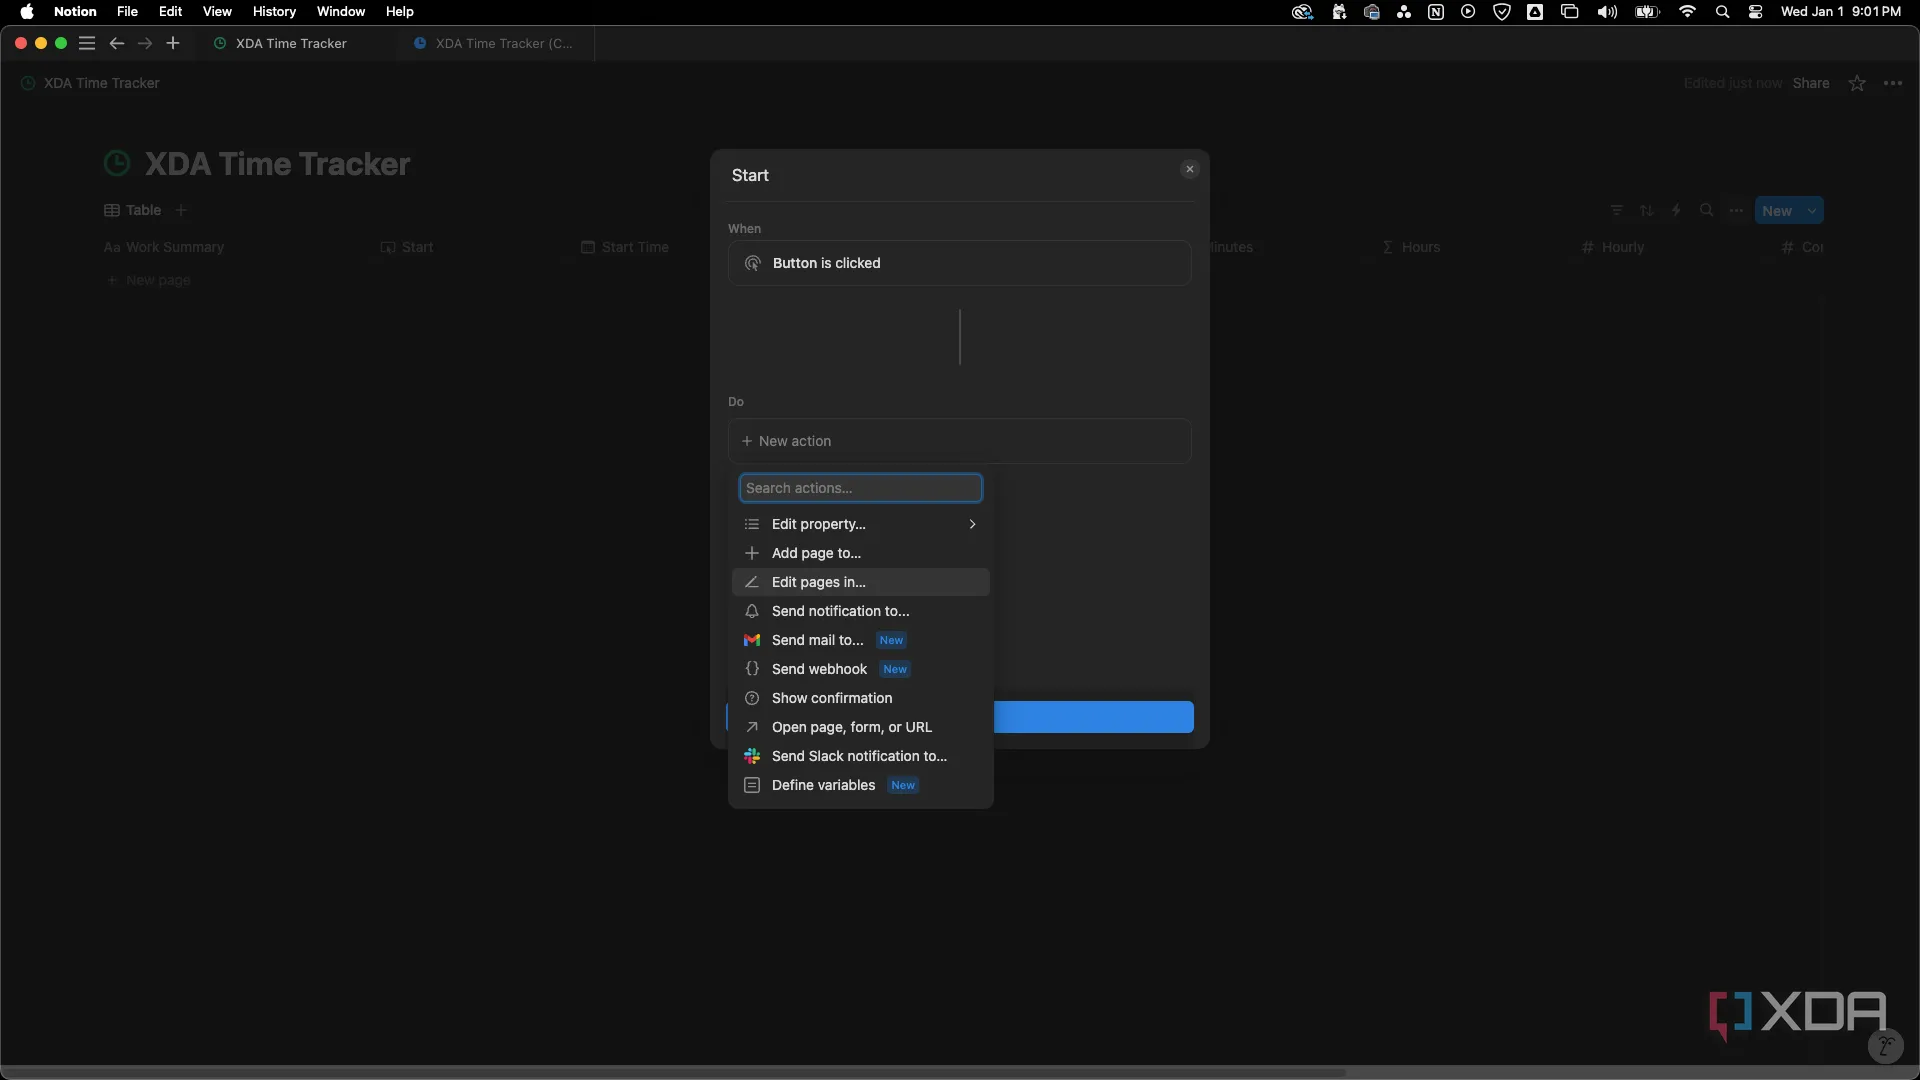This screenshot has width=1920, height=1080.
Task: Switch to the XDA Time Tracker (C... tab
Action: tap(495, 43)
